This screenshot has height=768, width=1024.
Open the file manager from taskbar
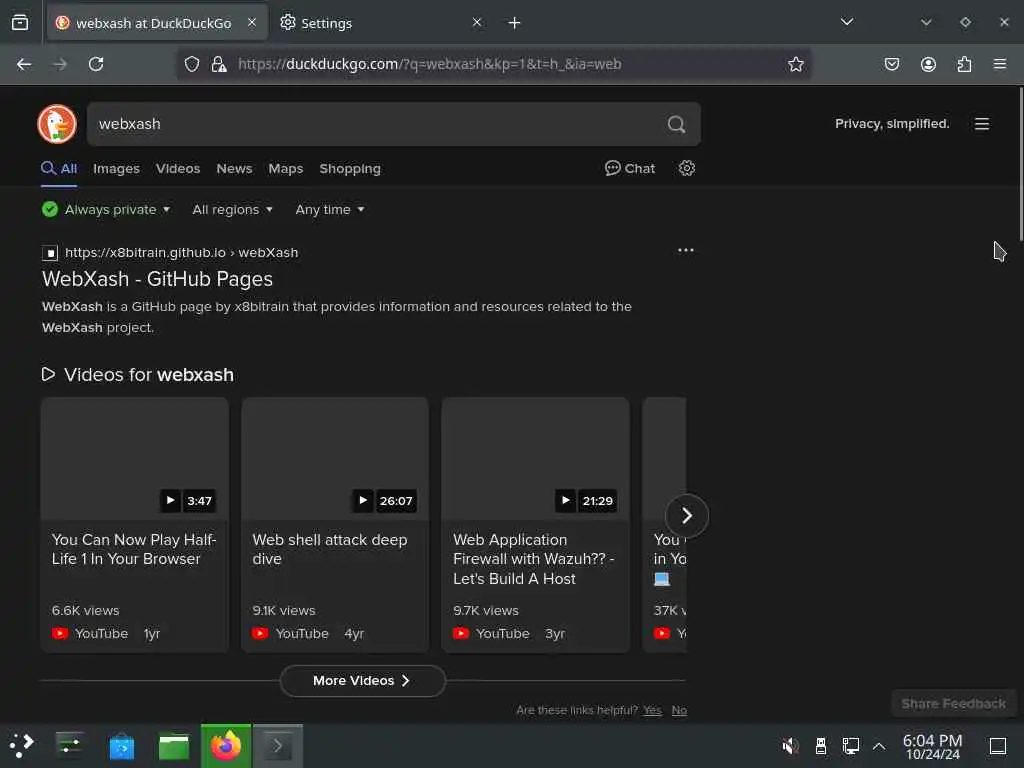174,745
